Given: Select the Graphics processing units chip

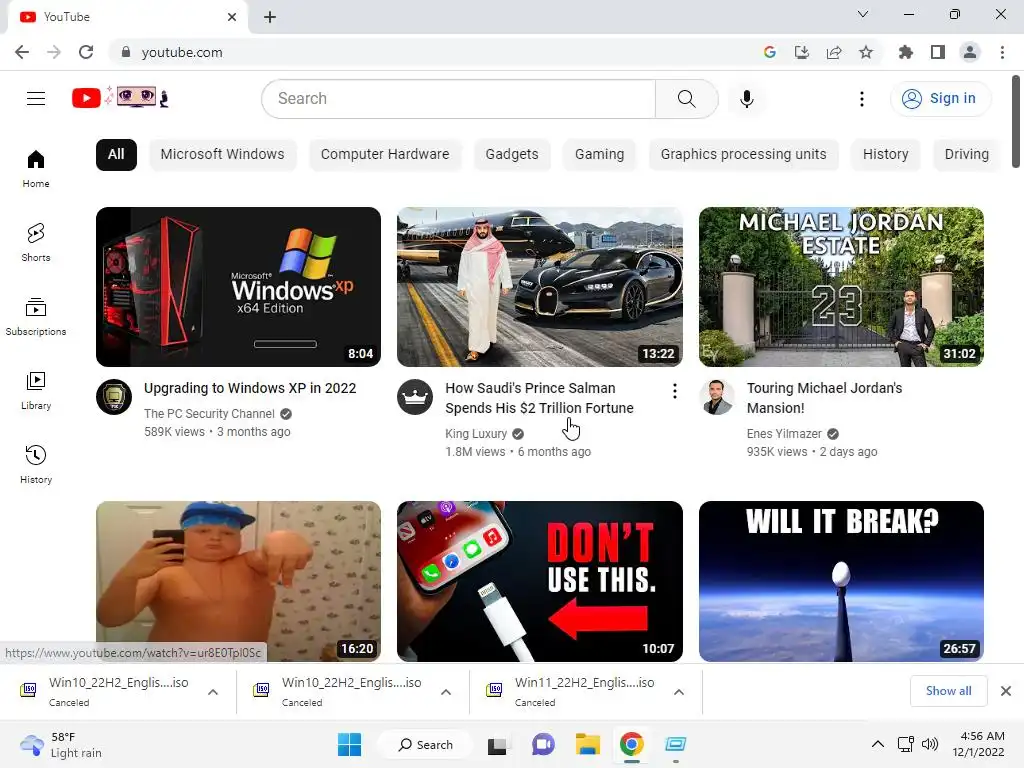Looking at the screenshot, I should (743, 155).
